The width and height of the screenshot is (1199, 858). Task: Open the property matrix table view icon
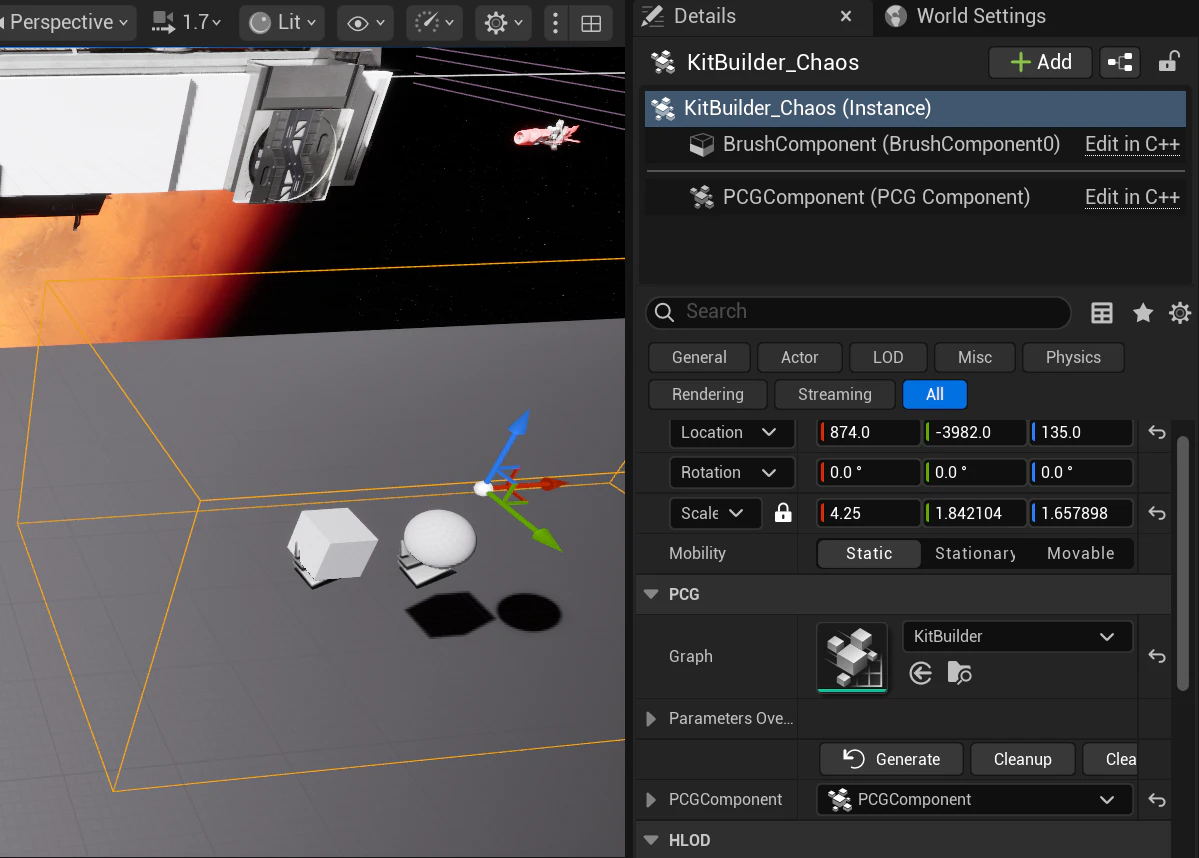1102,313
